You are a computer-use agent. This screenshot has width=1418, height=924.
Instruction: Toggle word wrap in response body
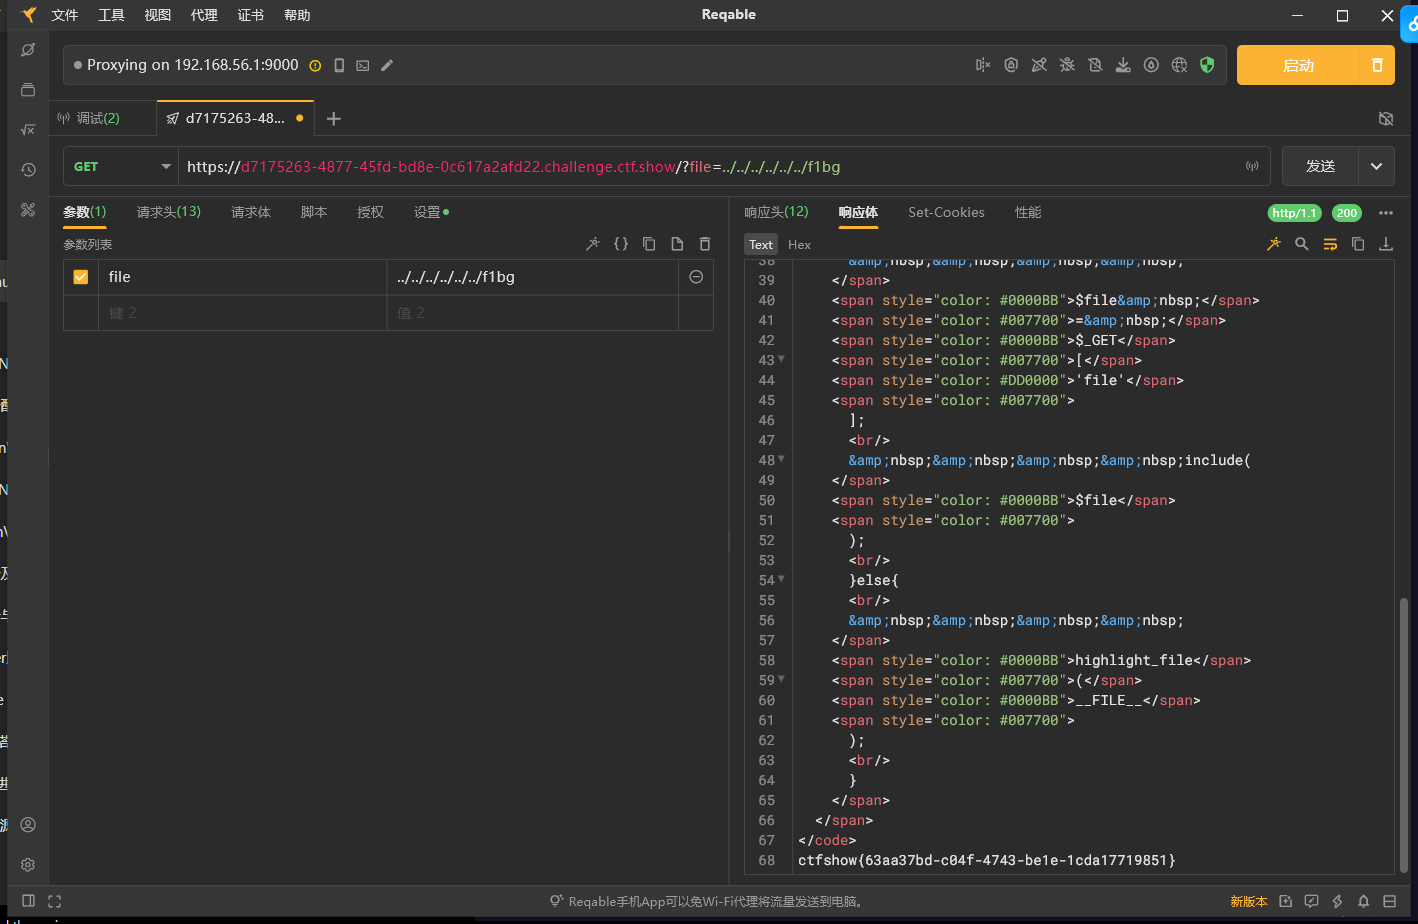click(1330, 244)
